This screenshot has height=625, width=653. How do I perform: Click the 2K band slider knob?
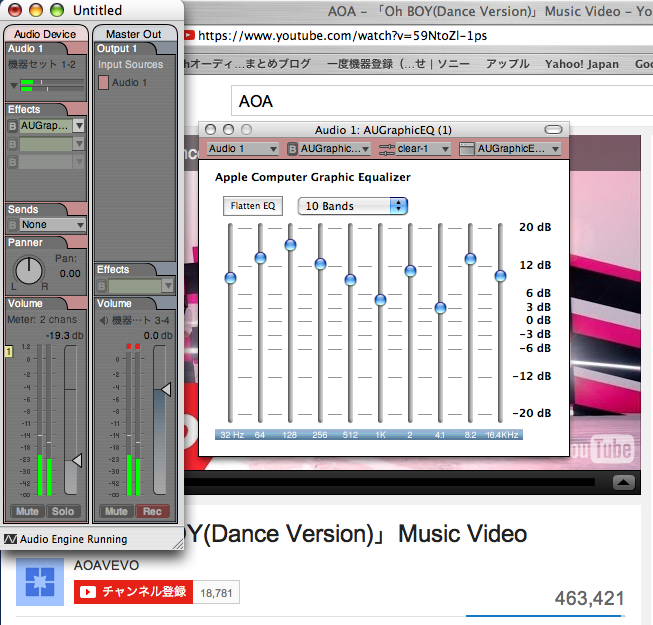(410, 271)
